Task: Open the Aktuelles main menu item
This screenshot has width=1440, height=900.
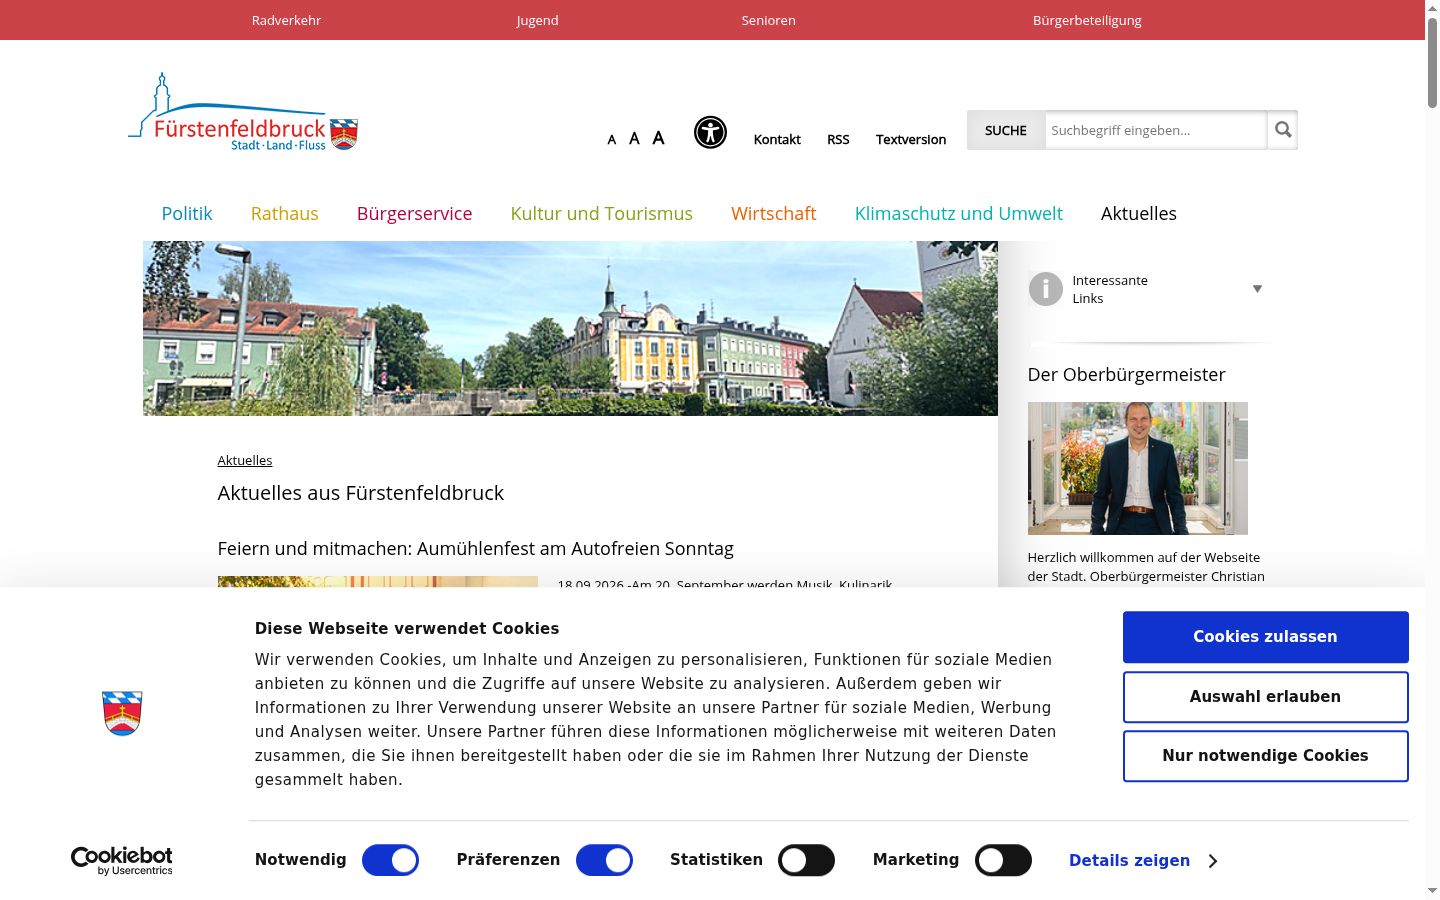Action: (1138, 213)
